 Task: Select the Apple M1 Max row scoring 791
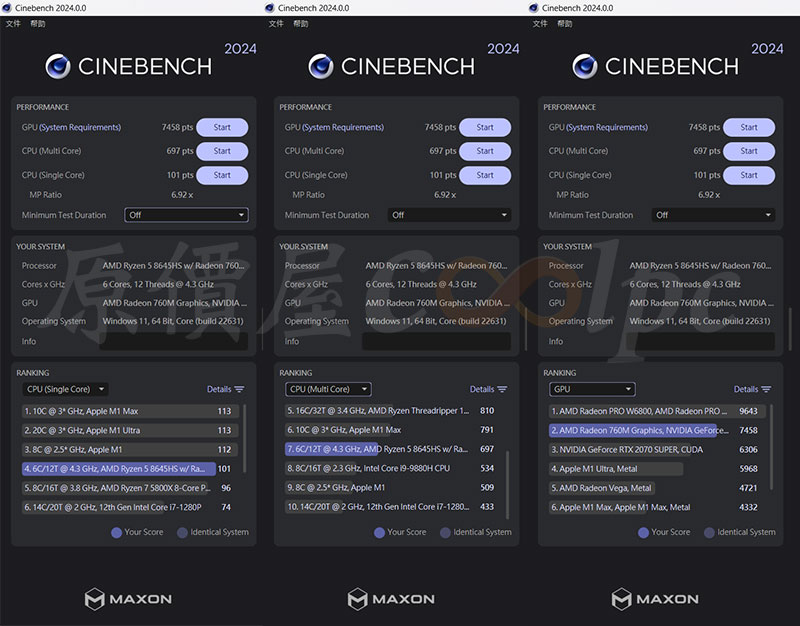tap(390, 430)
